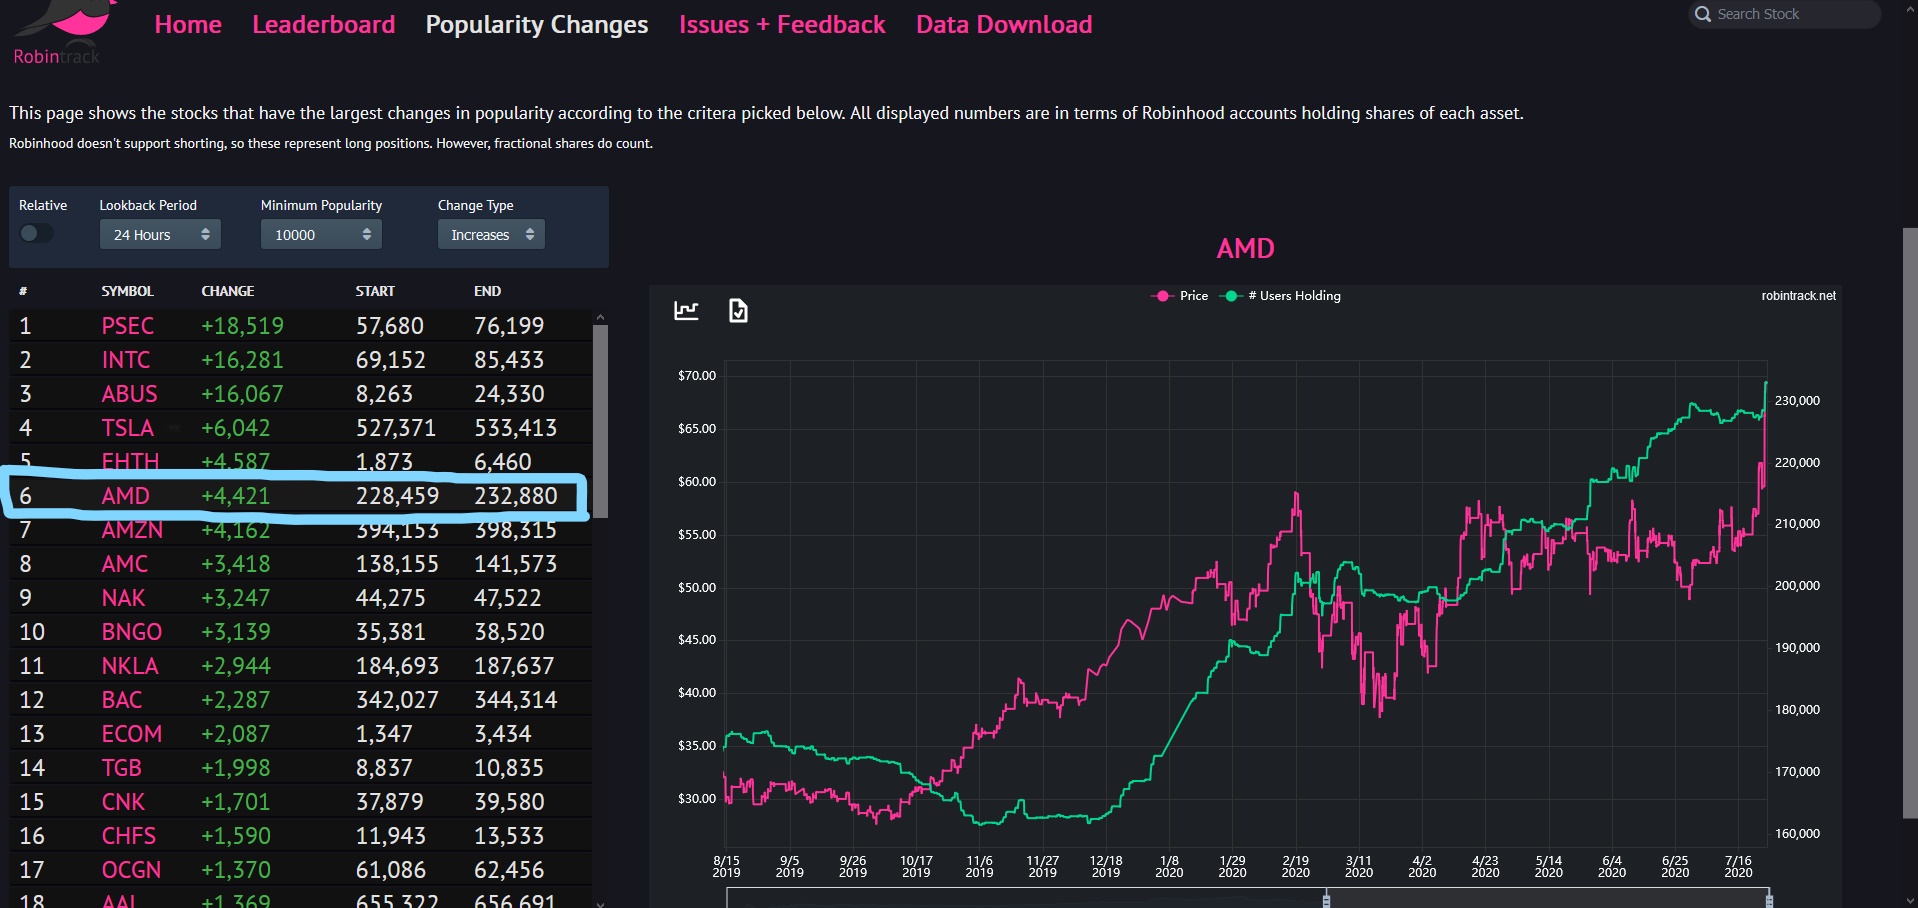Viewport: 1918px width, 908px height.
Task: Click the left handle of chart range slider
Action: (1326, 899)
